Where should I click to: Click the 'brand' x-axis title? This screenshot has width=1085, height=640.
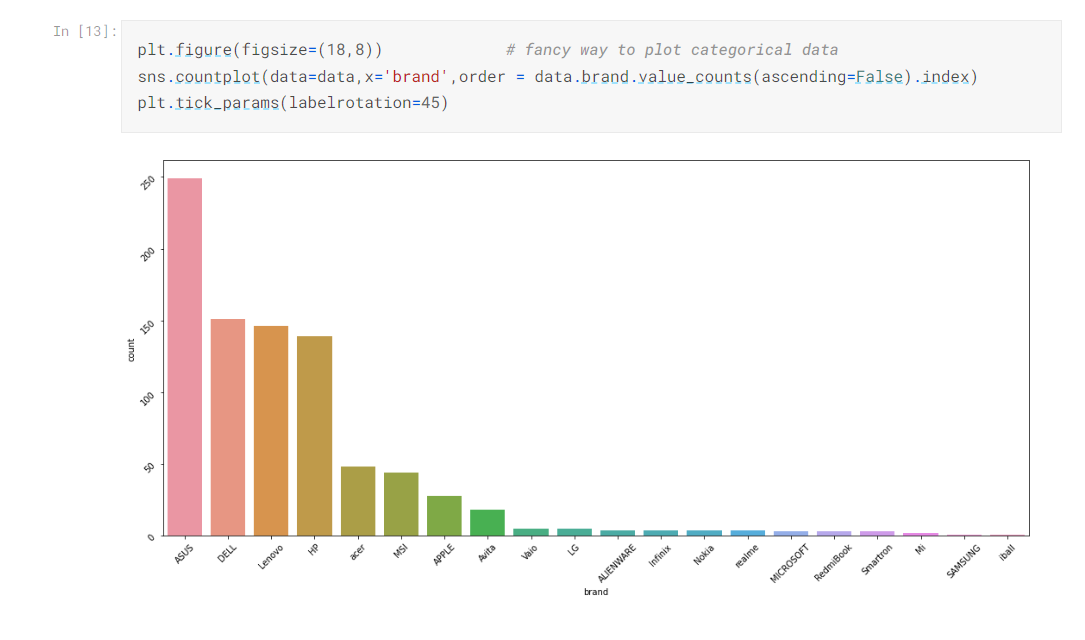pos(596,592)
